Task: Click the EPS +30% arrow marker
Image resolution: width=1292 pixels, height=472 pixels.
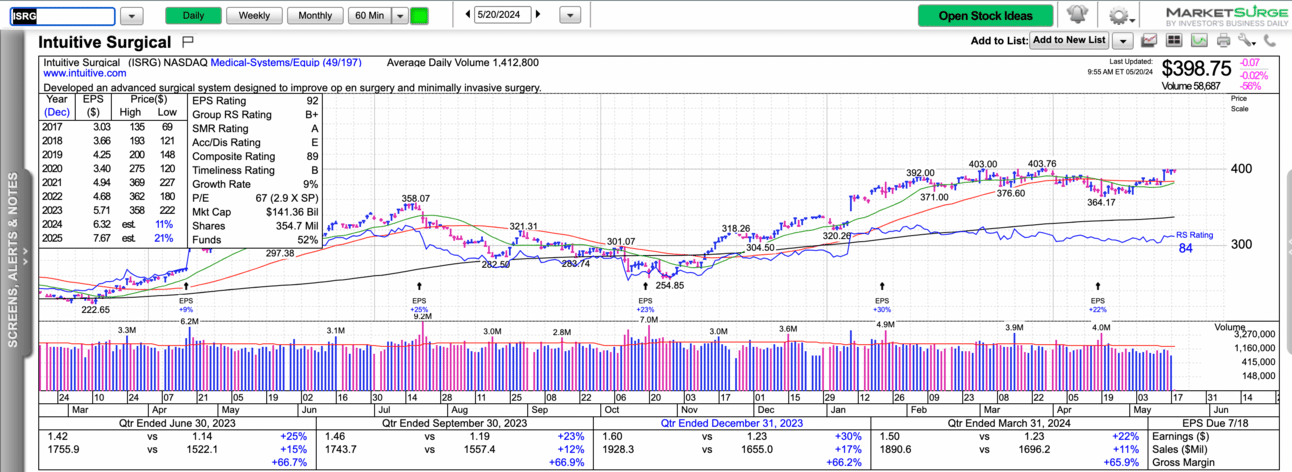Action: (882, 287)
